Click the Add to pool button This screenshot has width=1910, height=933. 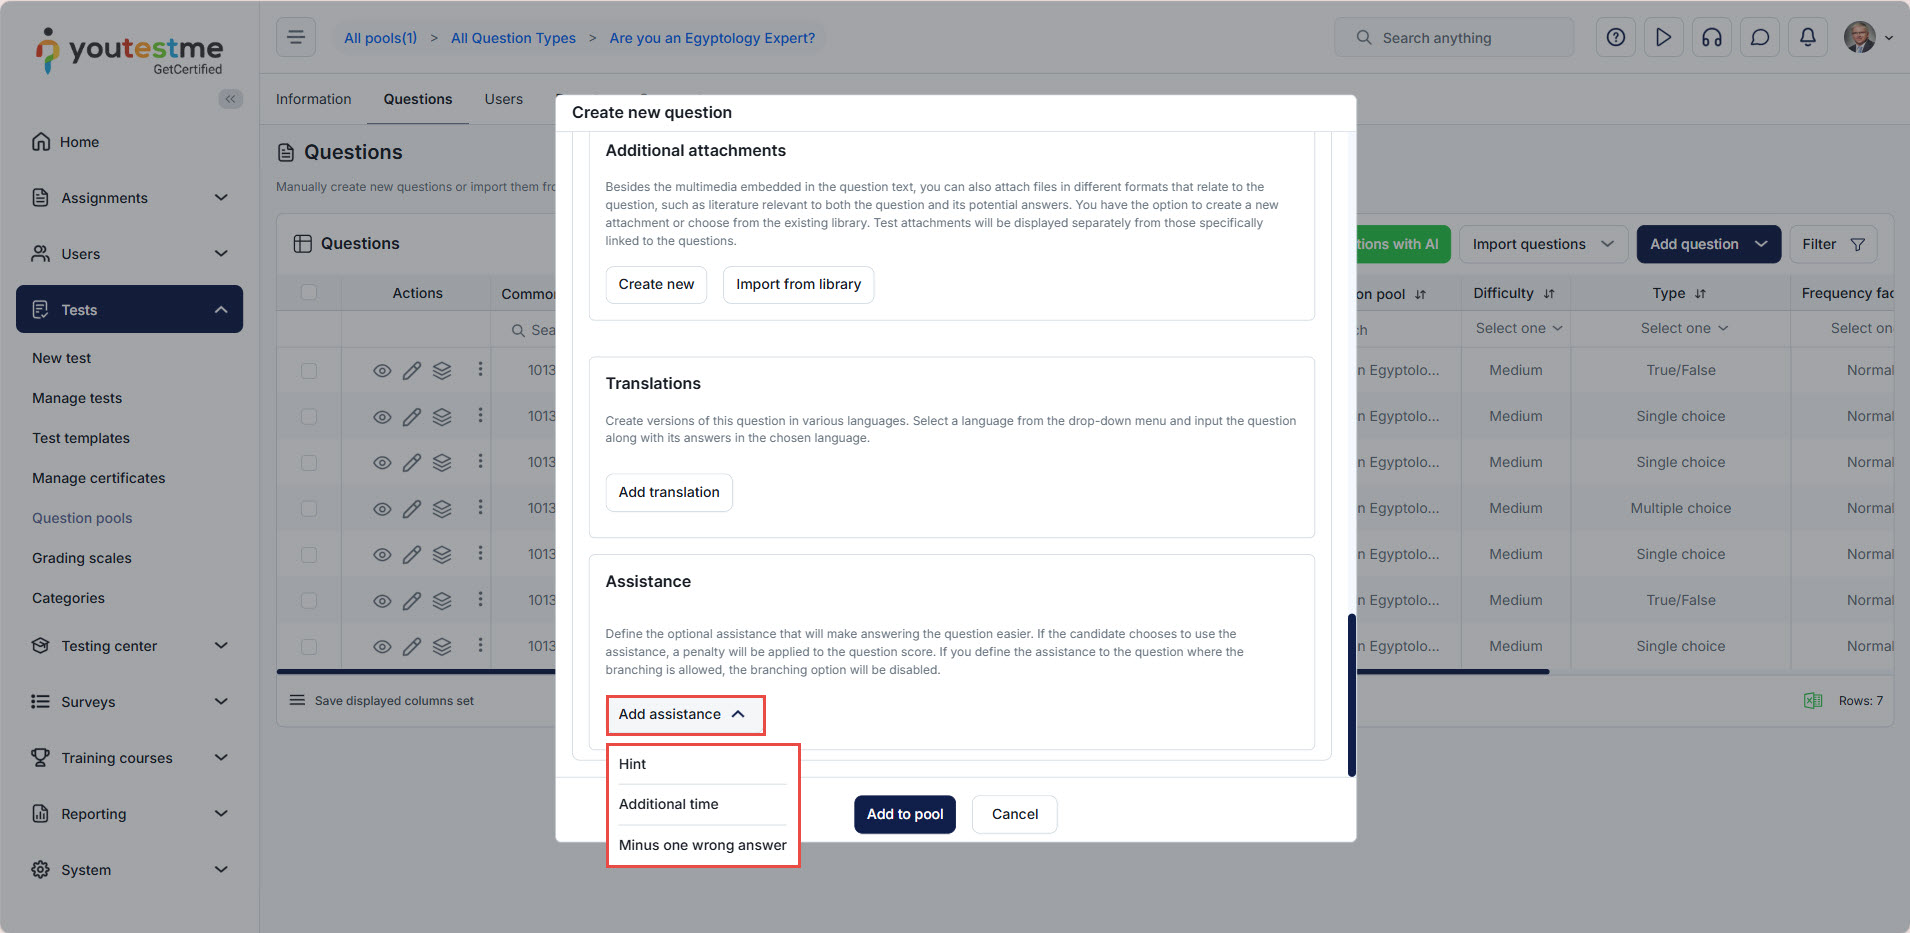(904, 814)
